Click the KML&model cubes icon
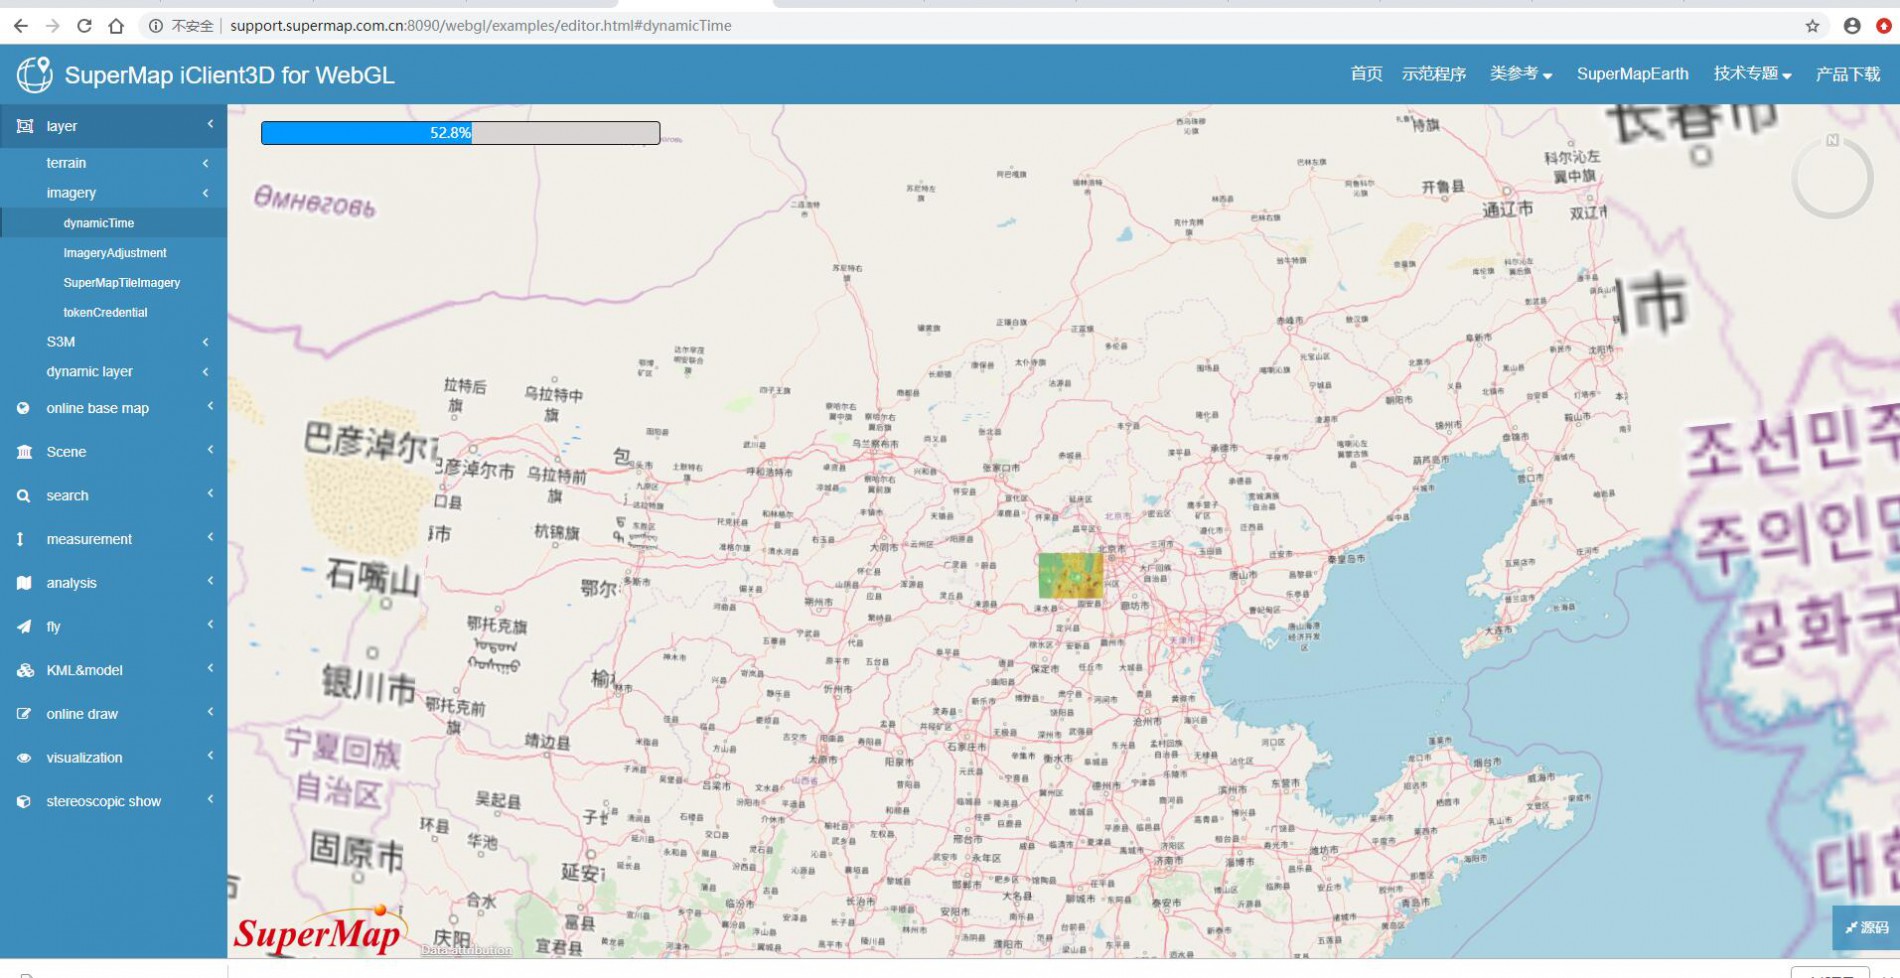The height and width of the screenshot is (978, 1900). [25, 670]
